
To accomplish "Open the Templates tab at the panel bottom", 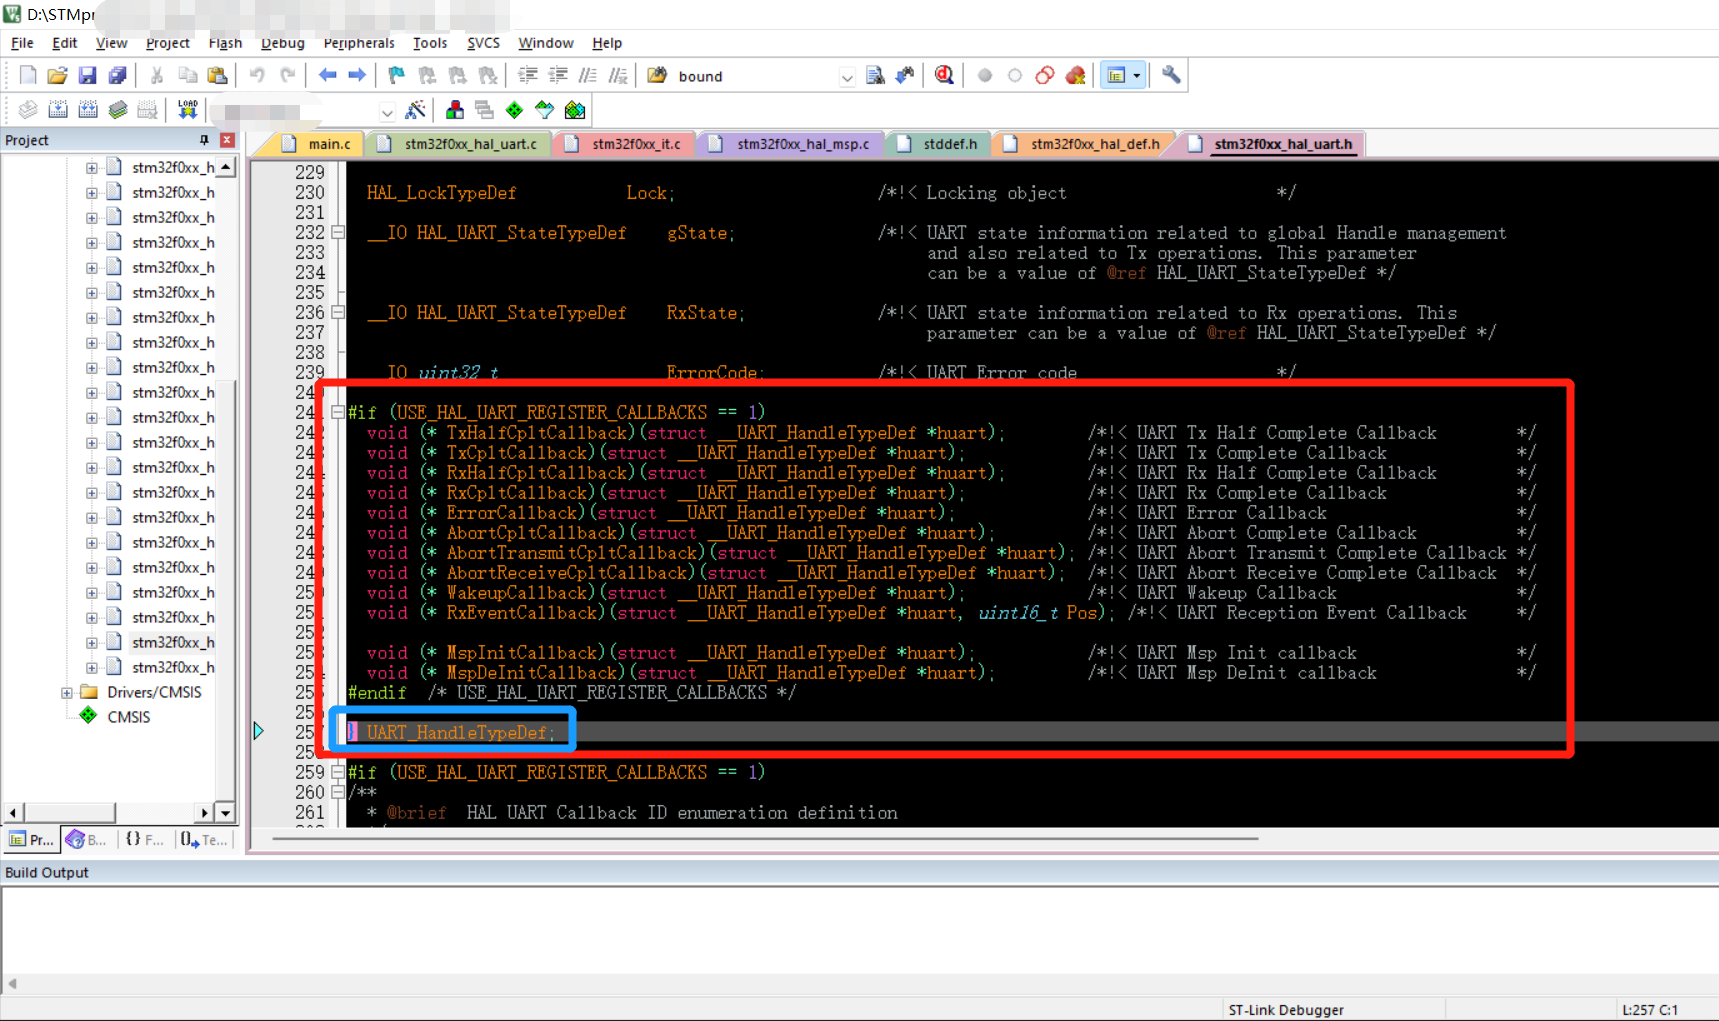I will [204, 840].
